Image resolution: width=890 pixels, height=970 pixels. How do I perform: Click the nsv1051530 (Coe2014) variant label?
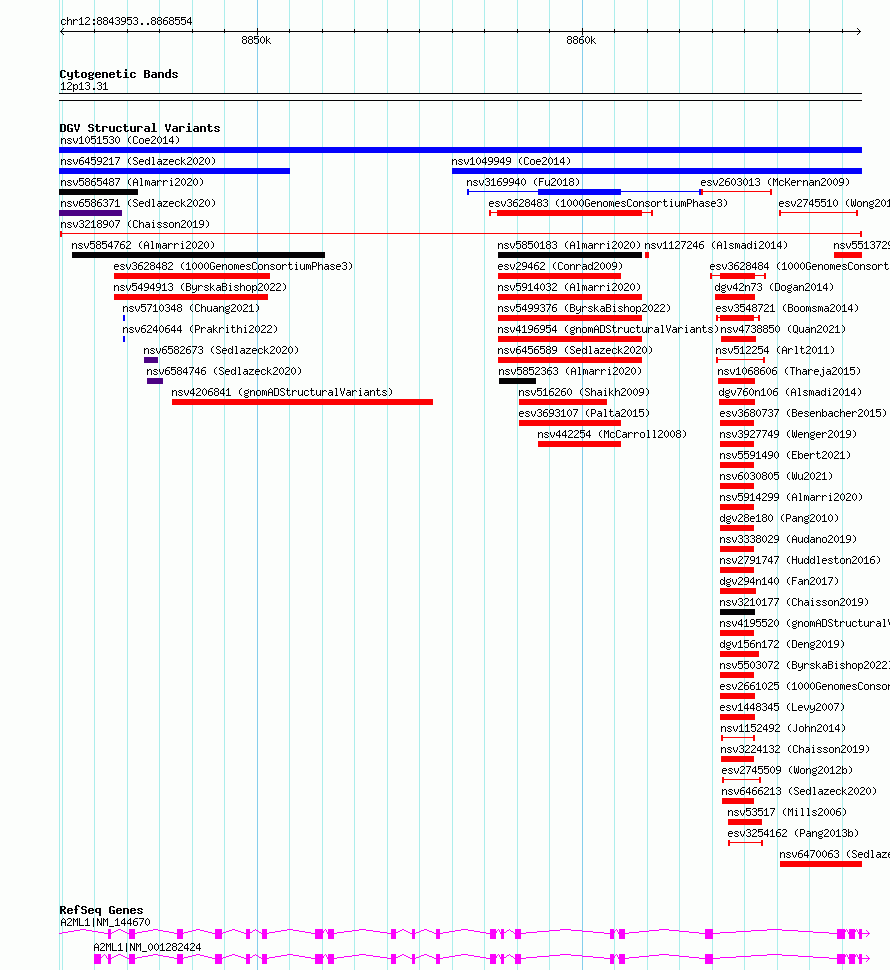120,140
